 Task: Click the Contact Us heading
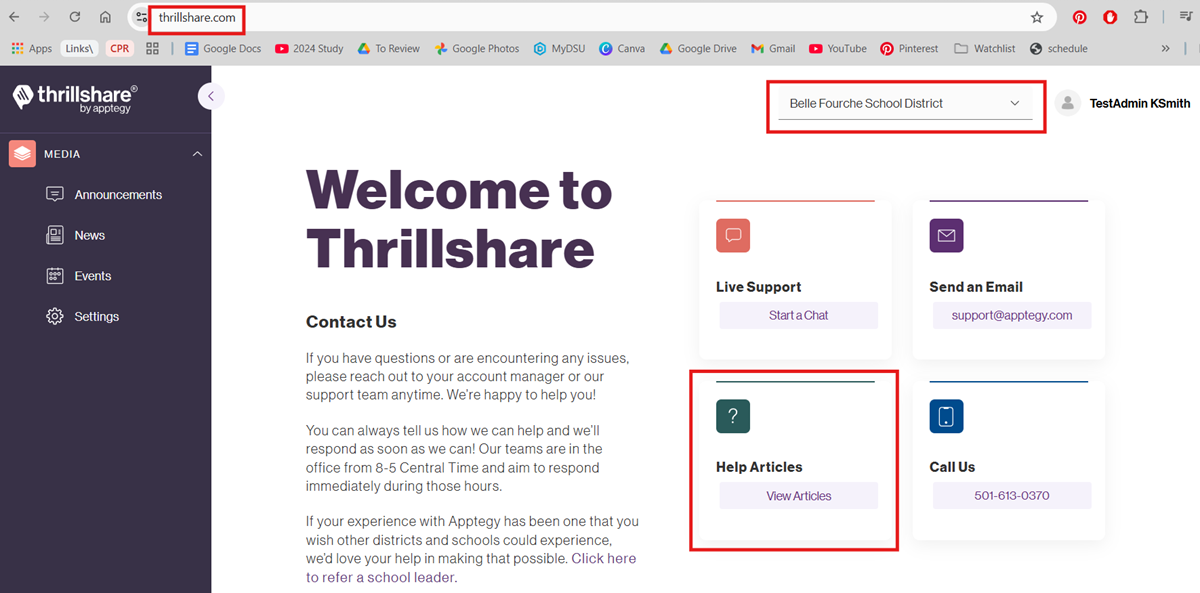351,322
